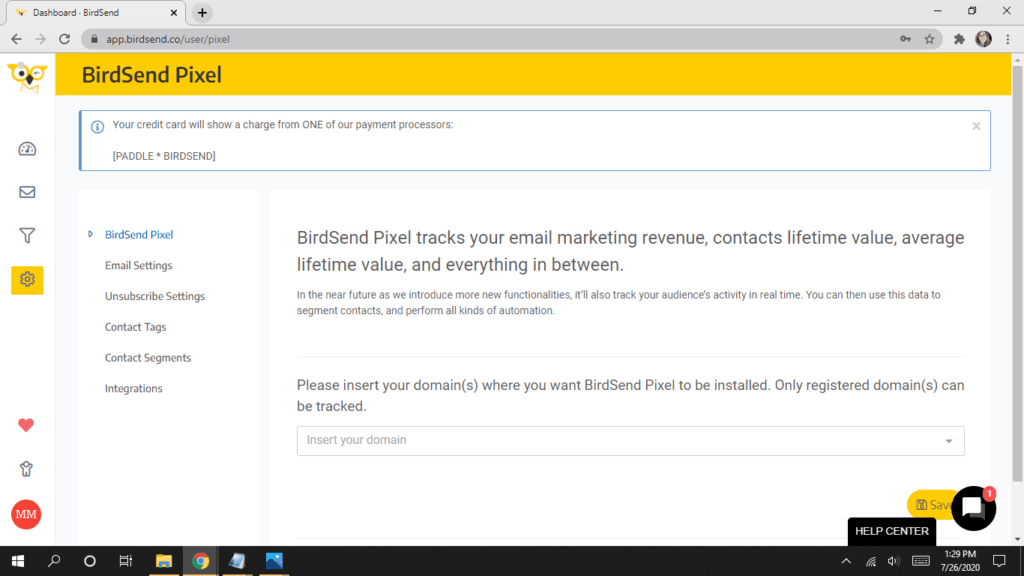
Task: Open File Explorer from the taskbar
Action: (163, 561)
